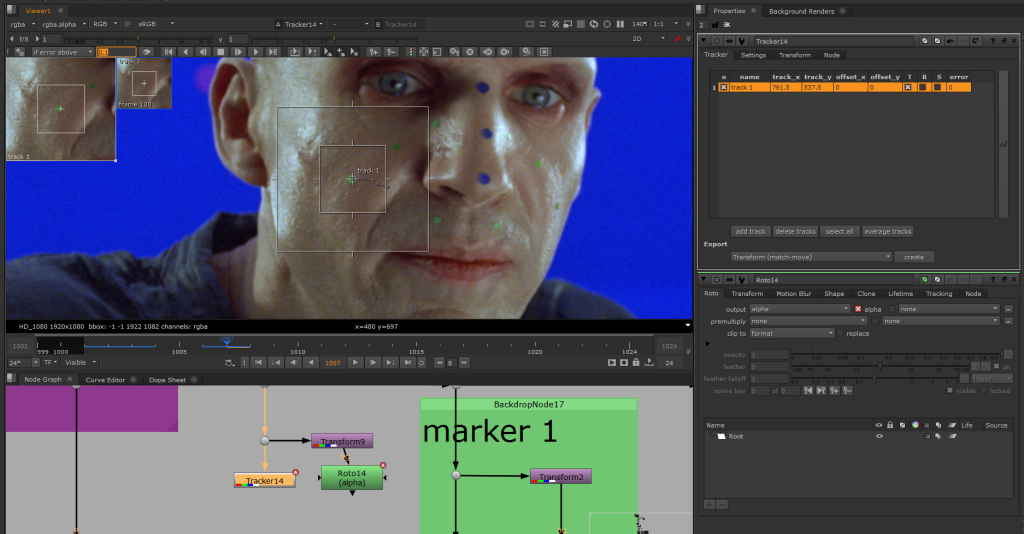1024x534 pixels.
Task: Click the stop playback button in tracker toolbar
Action: [x=221, y=51]
